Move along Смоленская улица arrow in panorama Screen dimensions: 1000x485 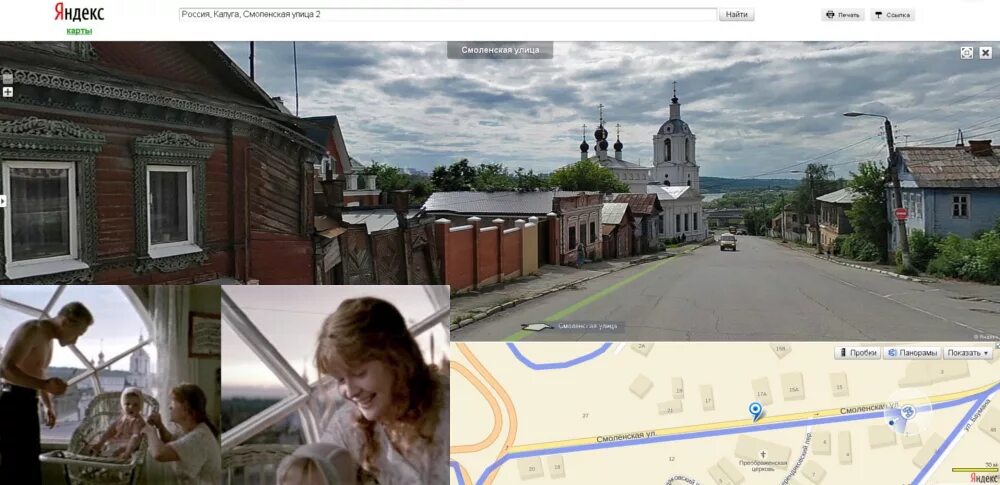tap(538, 327)
